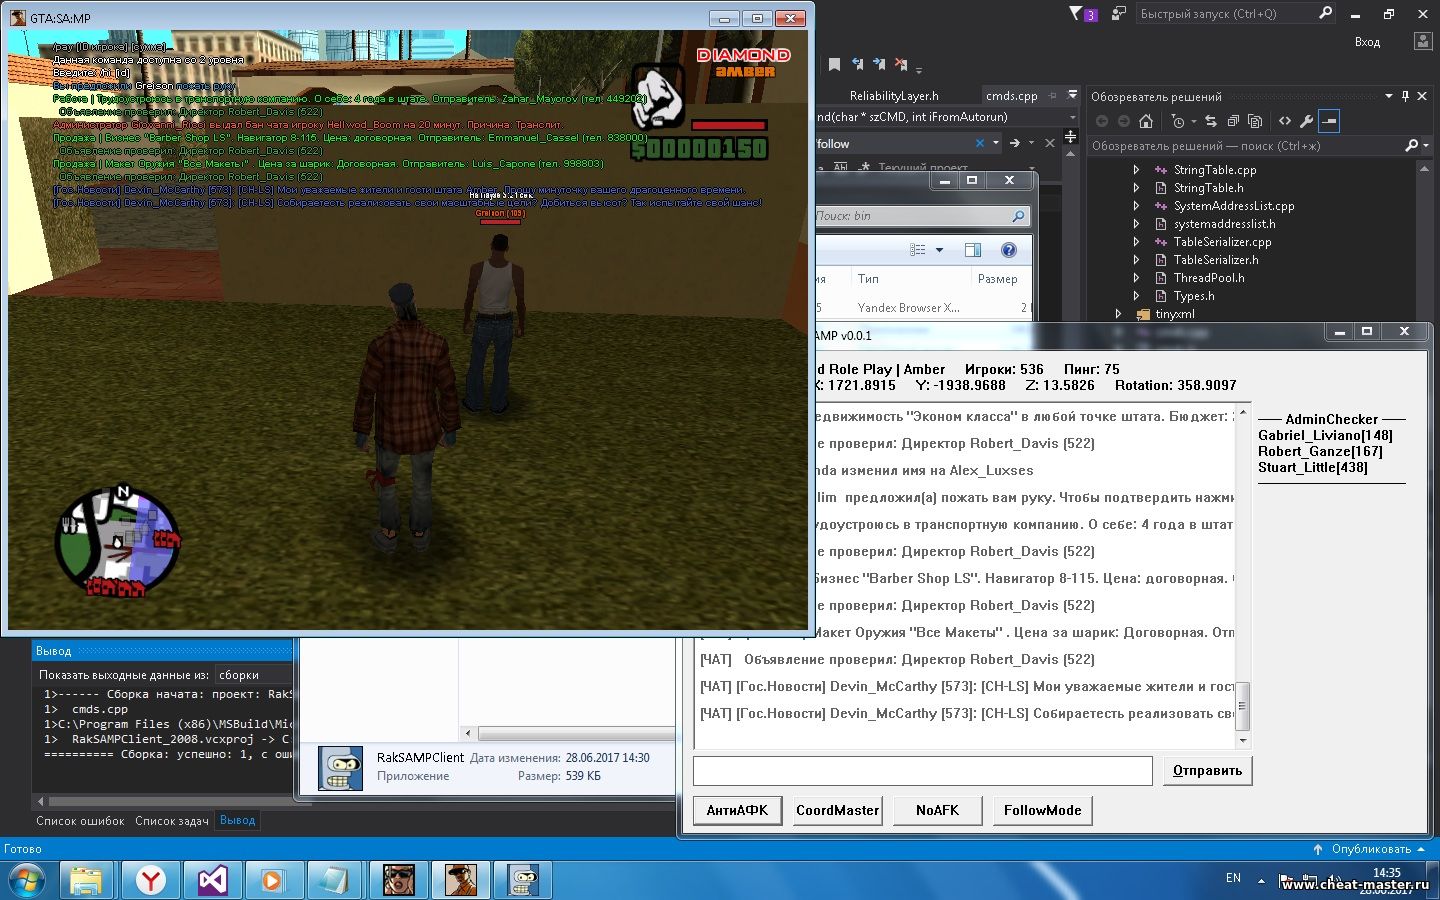Click the Properties wrench icon in Solution Explorer
This screenshot has height=900, width=1440.
pyautogui.click(x=1306, y=121)
